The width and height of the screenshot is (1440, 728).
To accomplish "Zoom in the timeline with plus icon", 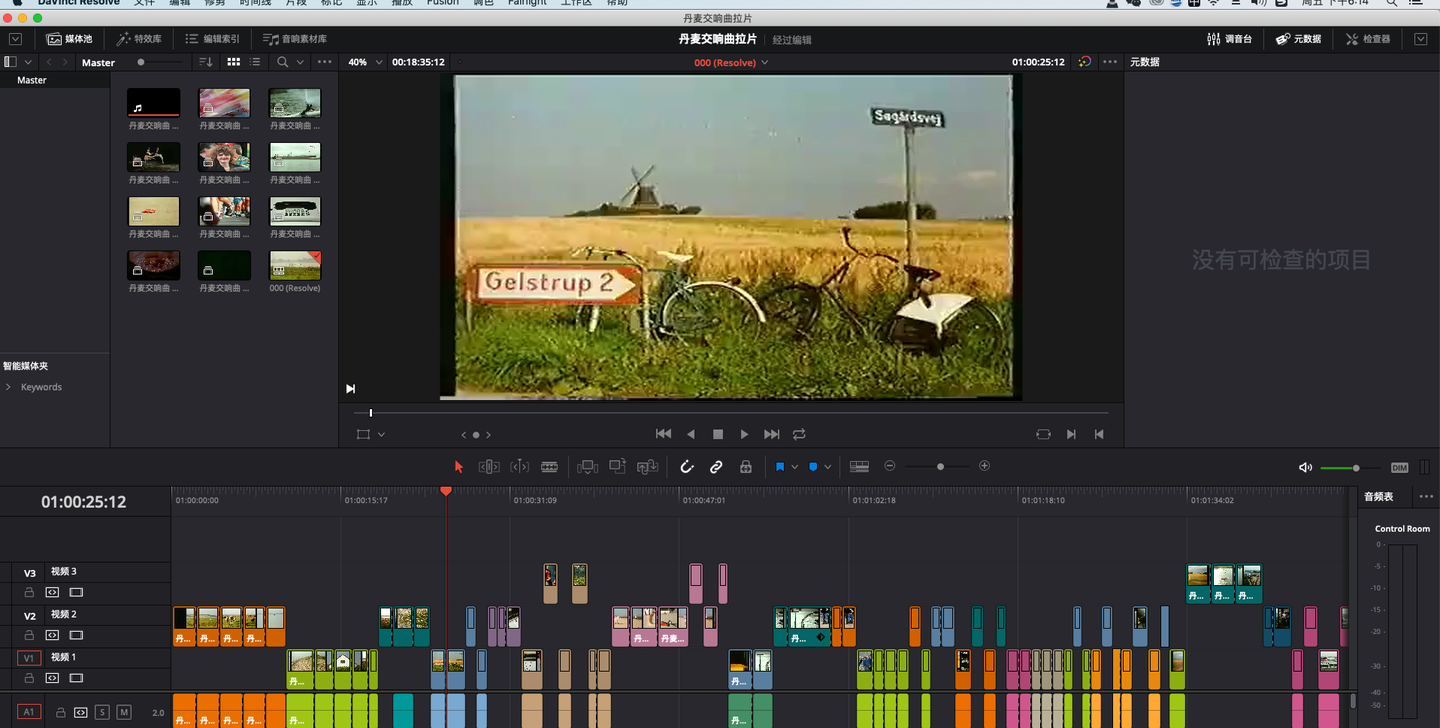I will click(x=985, y=466).
